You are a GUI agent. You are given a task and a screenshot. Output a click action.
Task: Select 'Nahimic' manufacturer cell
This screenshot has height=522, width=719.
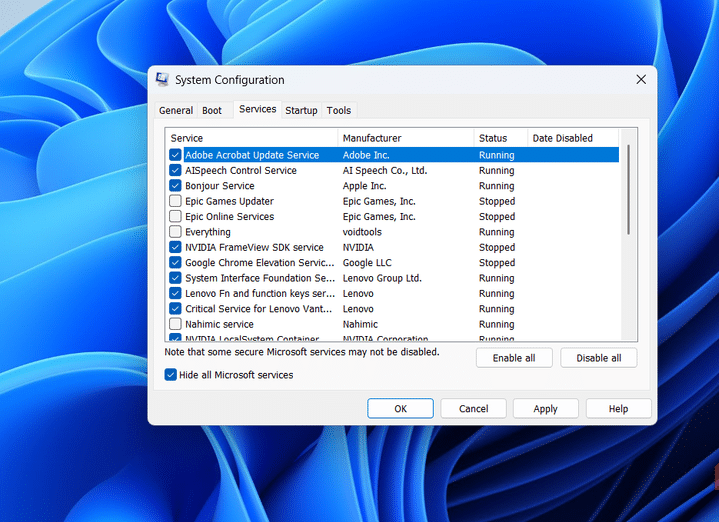click(x=360, y=324)
